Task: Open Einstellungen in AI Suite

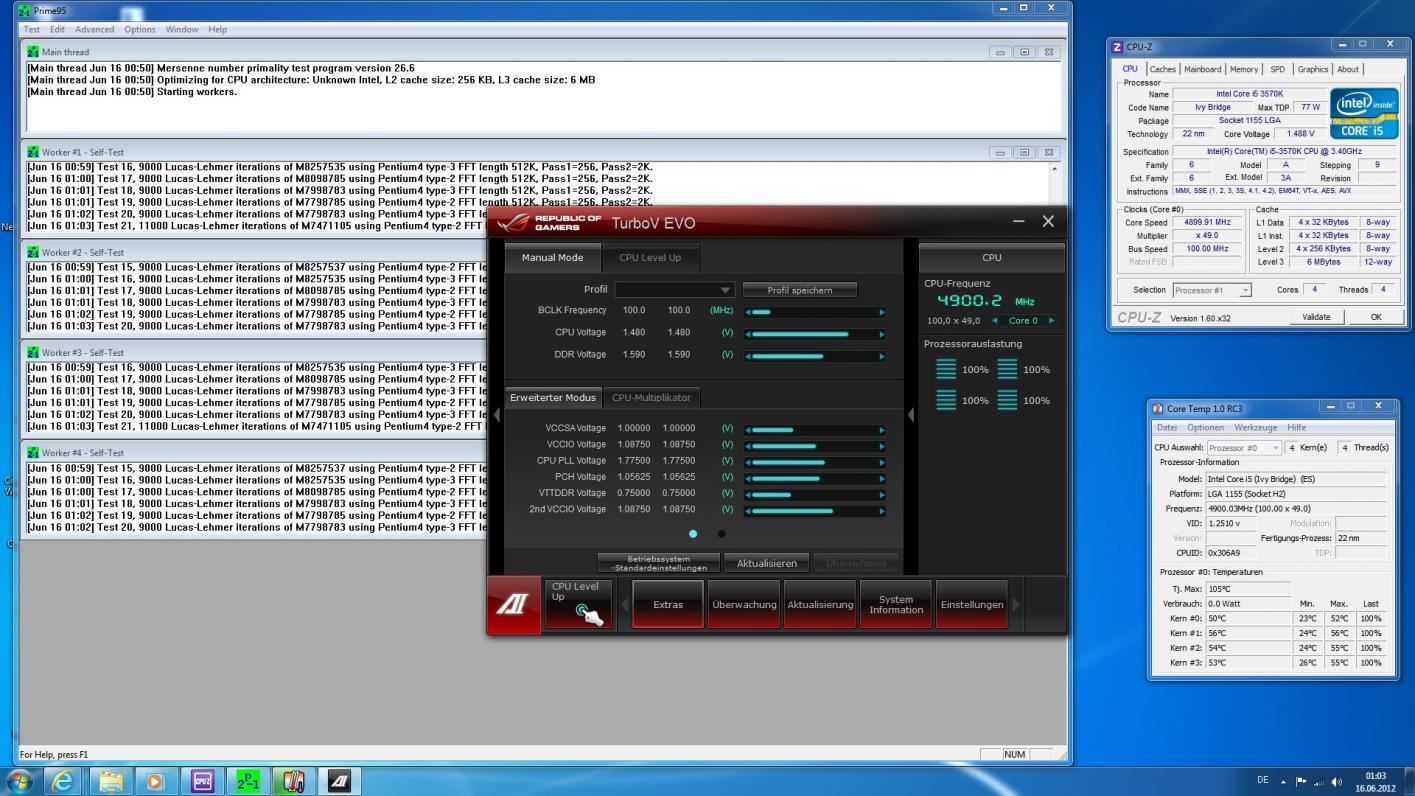Action: click(x=972, y=604)
